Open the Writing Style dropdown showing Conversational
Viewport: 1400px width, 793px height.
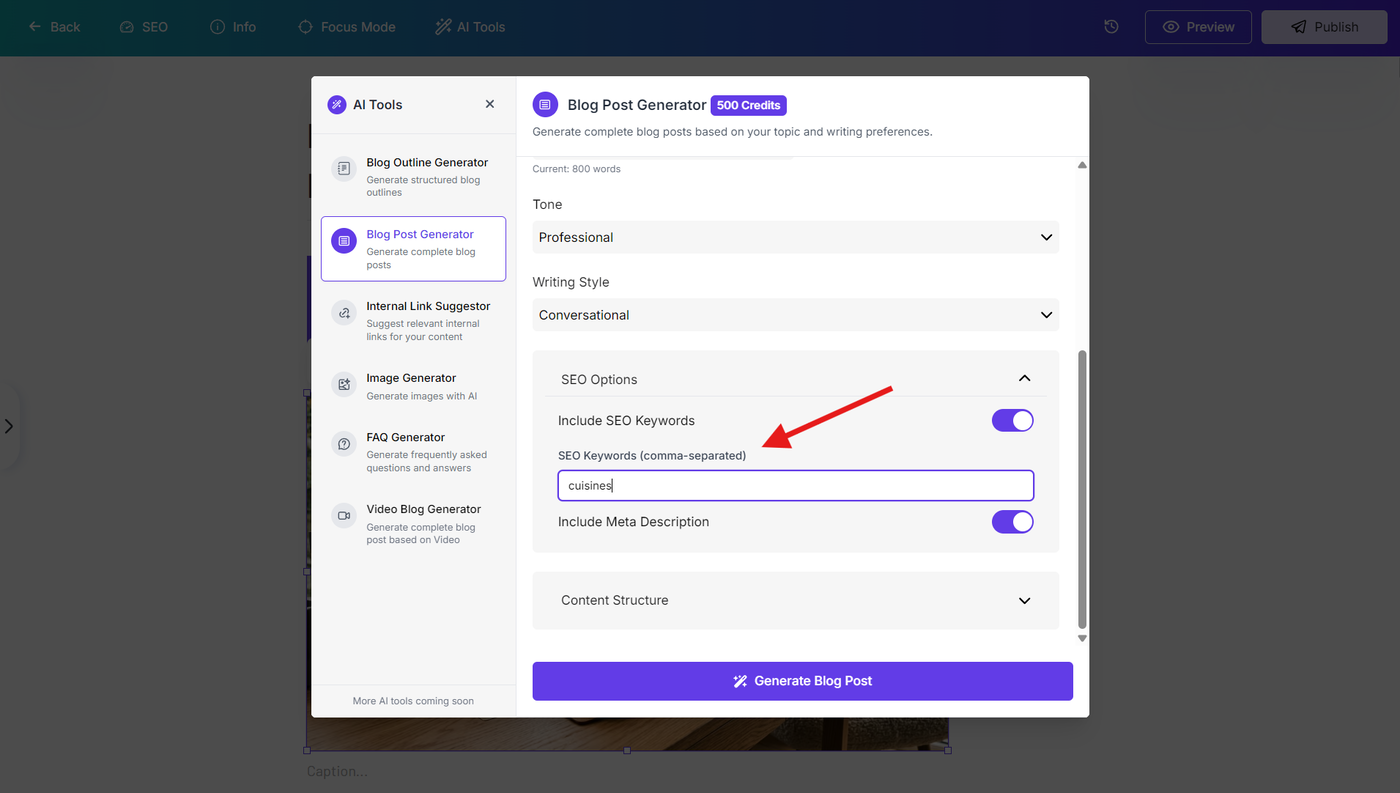click(795, 315)
